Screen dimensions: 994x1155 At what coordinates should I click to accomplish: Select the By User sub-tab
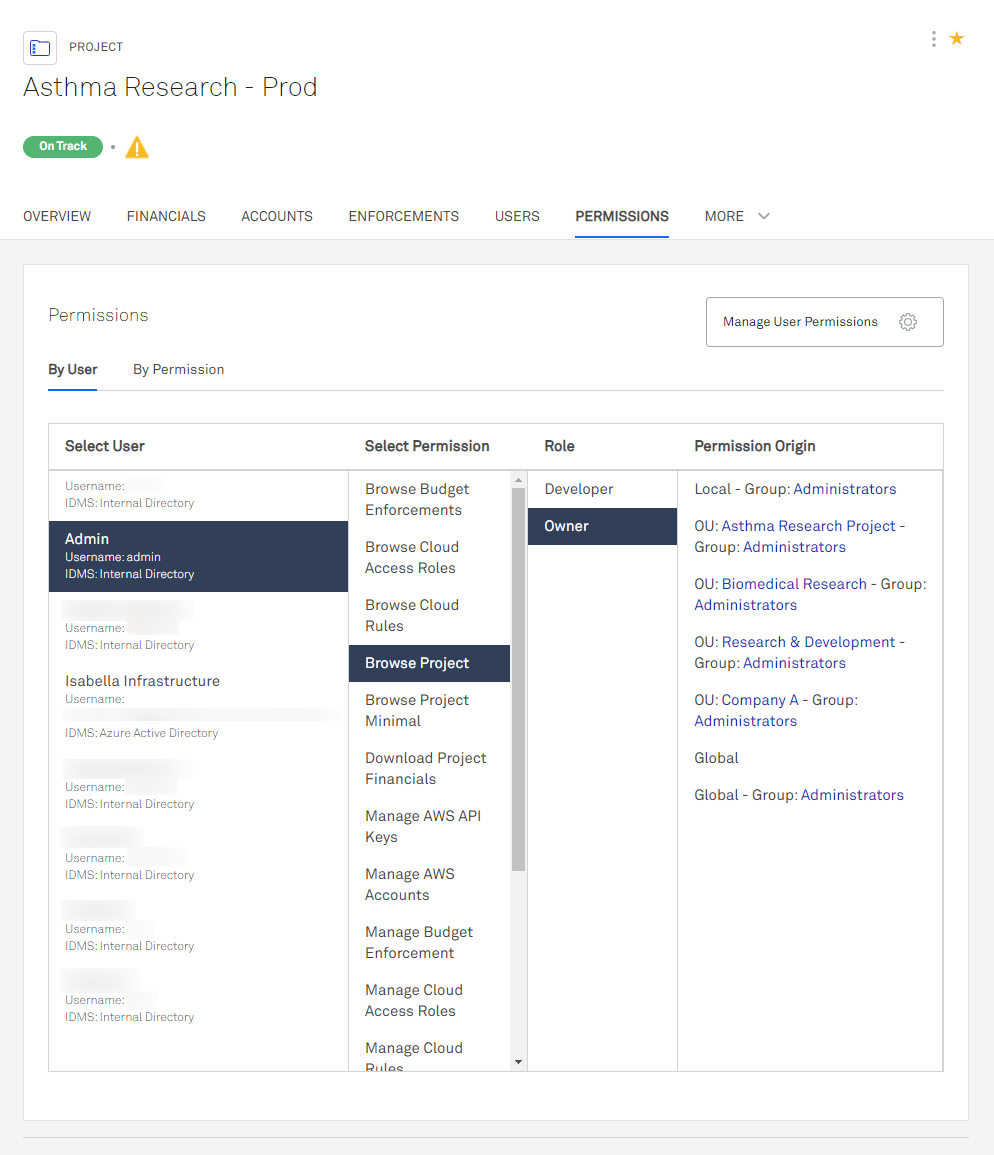tap(73, 369)
